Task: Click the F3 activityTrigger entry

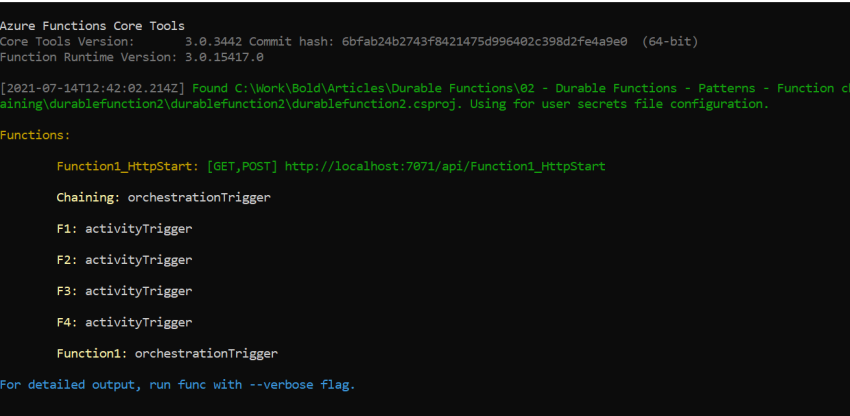Action: pyautogui.click(x=124, y=291)
